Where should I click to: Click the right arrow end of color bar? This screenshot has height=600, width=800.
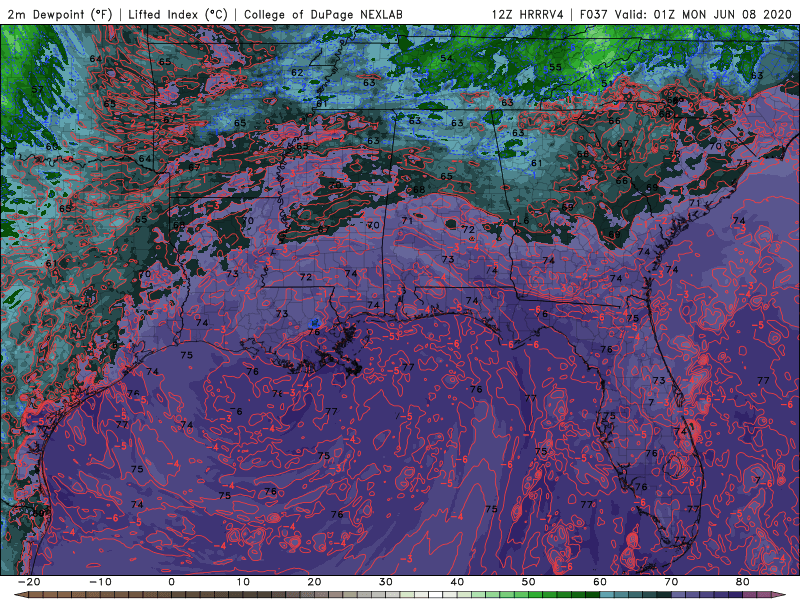tap(779, 595)
